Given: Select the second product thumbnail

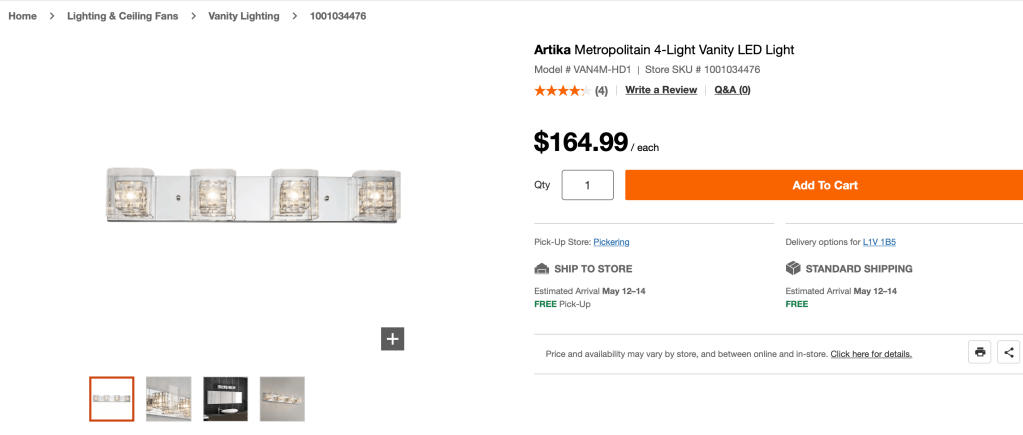Looking at the screenshot, I should (x=168, y=398).
